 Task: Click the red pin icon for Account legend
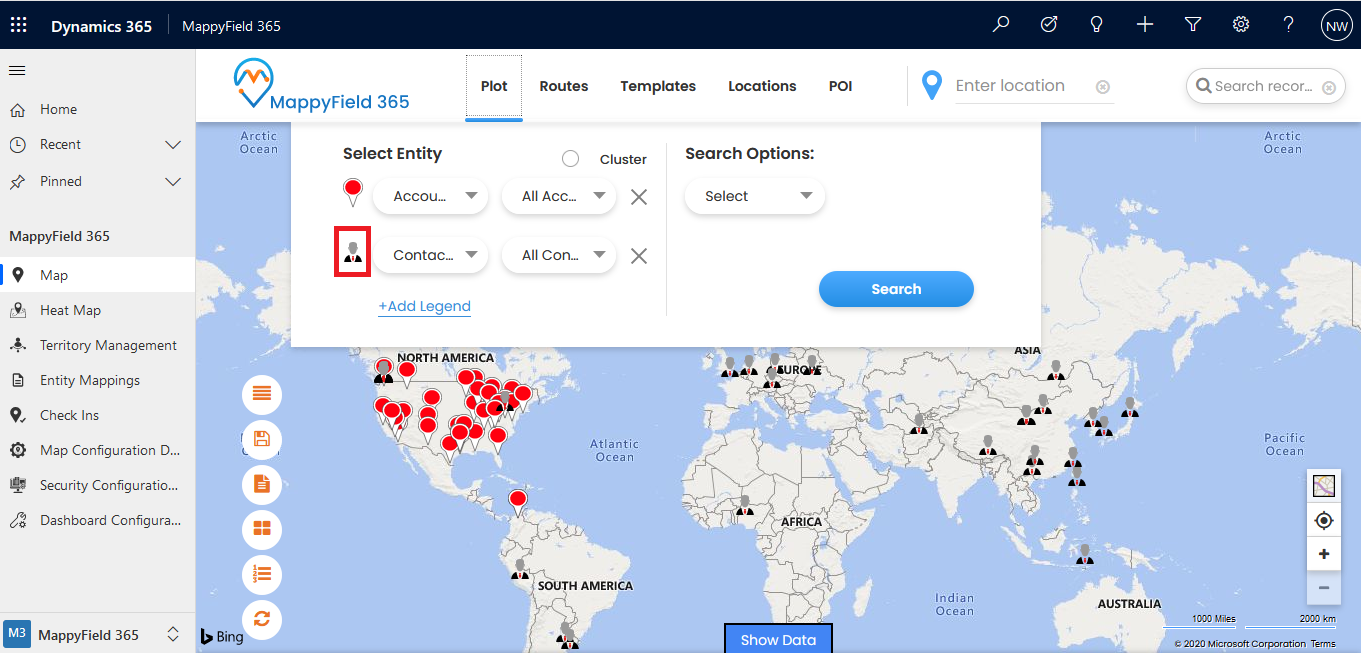click(352, 193)
